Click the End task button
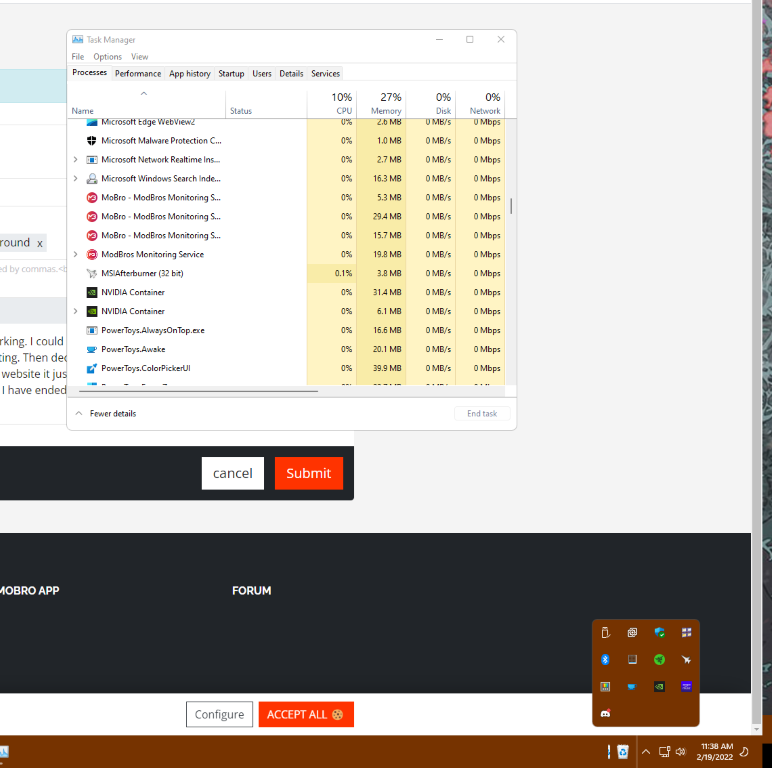 coord(482,414)
